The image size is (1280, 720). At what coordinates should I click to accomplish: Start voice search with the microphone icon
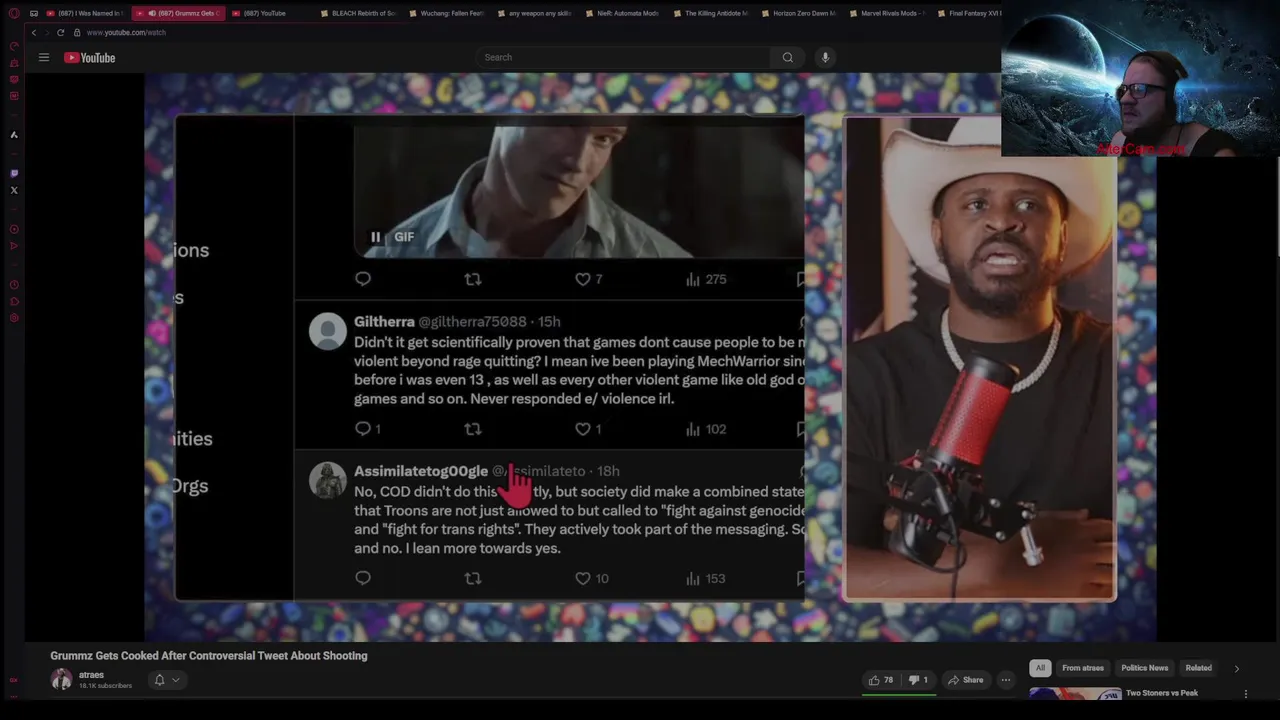click(x=825, y=57)
